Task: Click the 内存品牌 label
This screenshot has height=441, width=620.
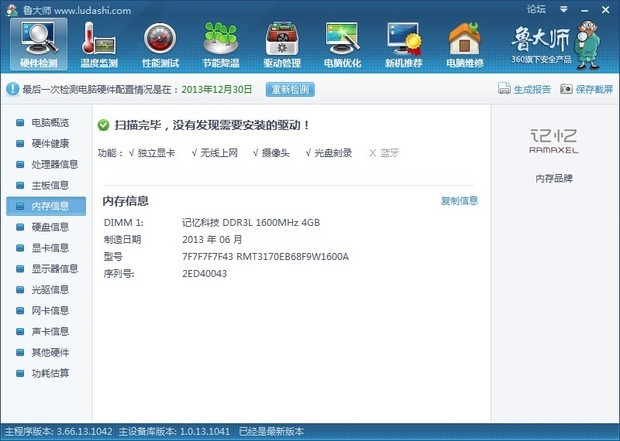Action: pyautogui.click(x=554, y=179)
